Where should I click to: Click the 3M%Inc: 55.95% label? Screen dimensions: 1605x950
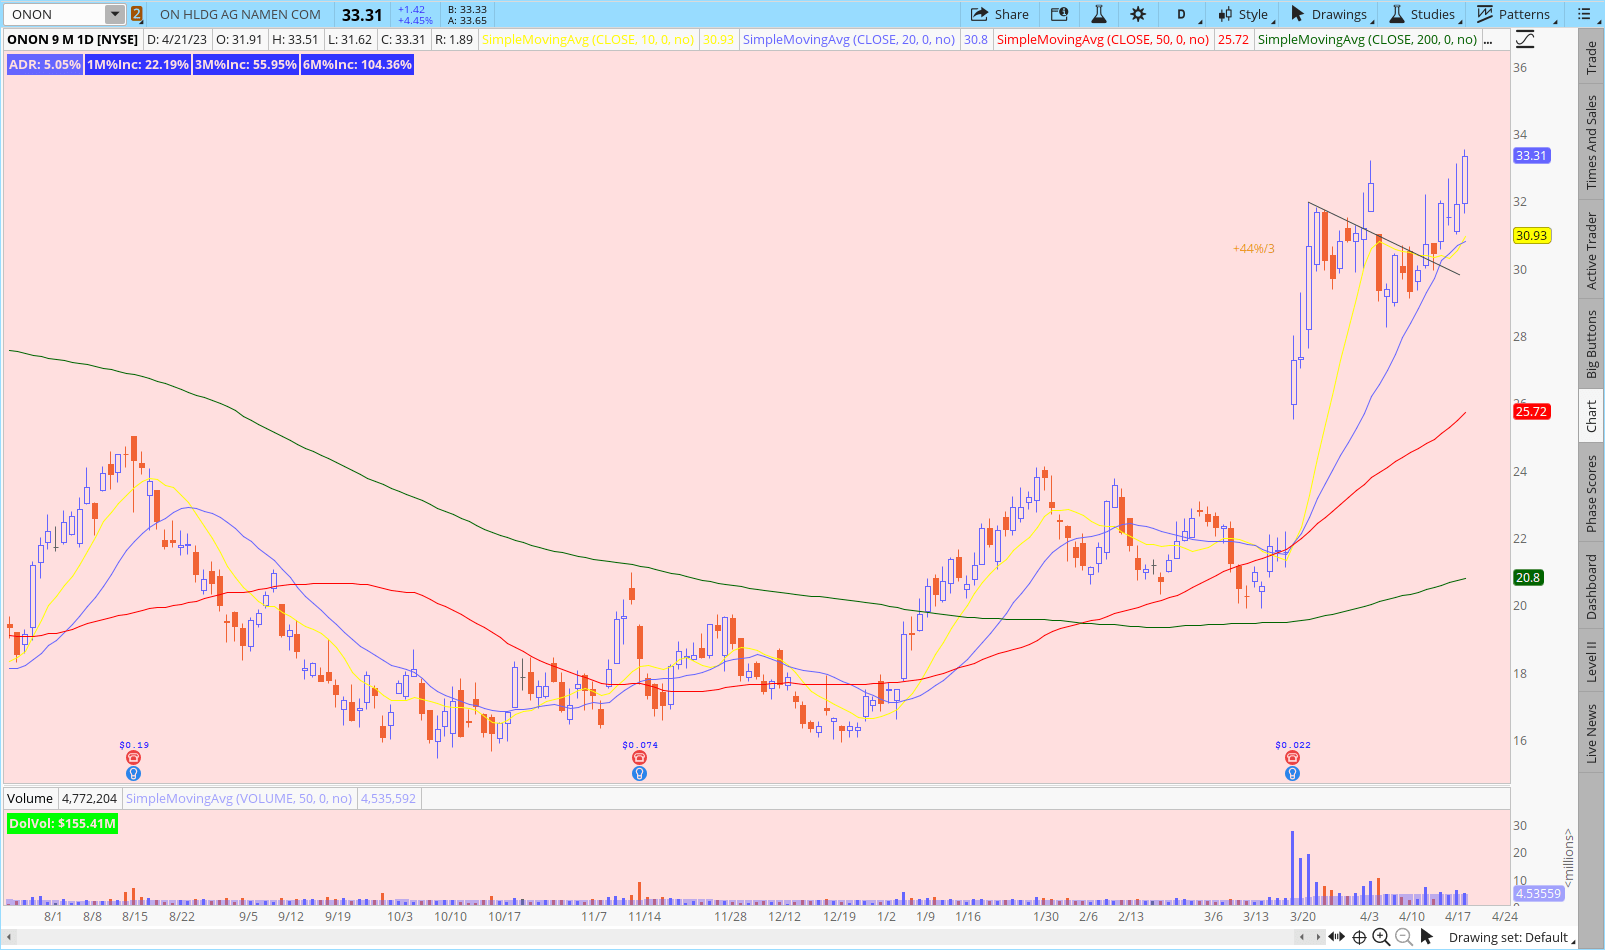[246, 64]
